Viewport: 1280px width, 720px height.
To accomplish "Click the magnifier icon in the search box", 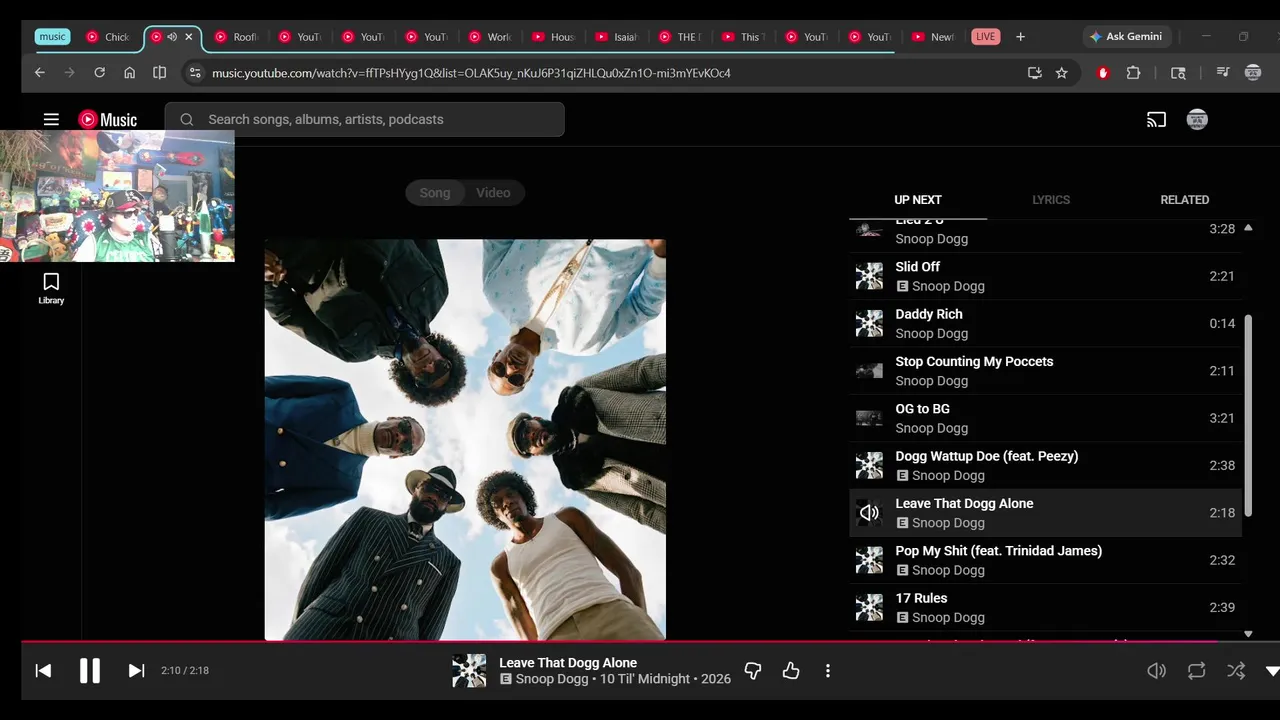I will [x=187, y=119].
